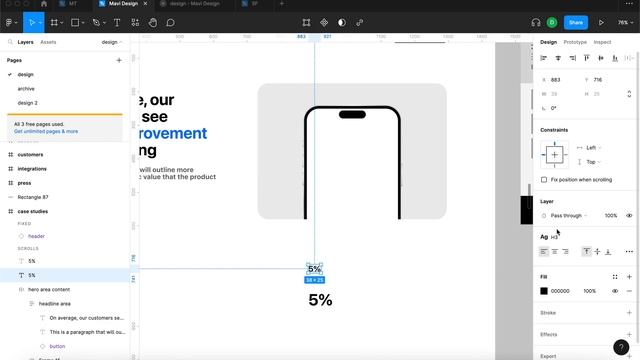
Task: Select the archive page
Action: pyautogui.click(x=26, y=89)
